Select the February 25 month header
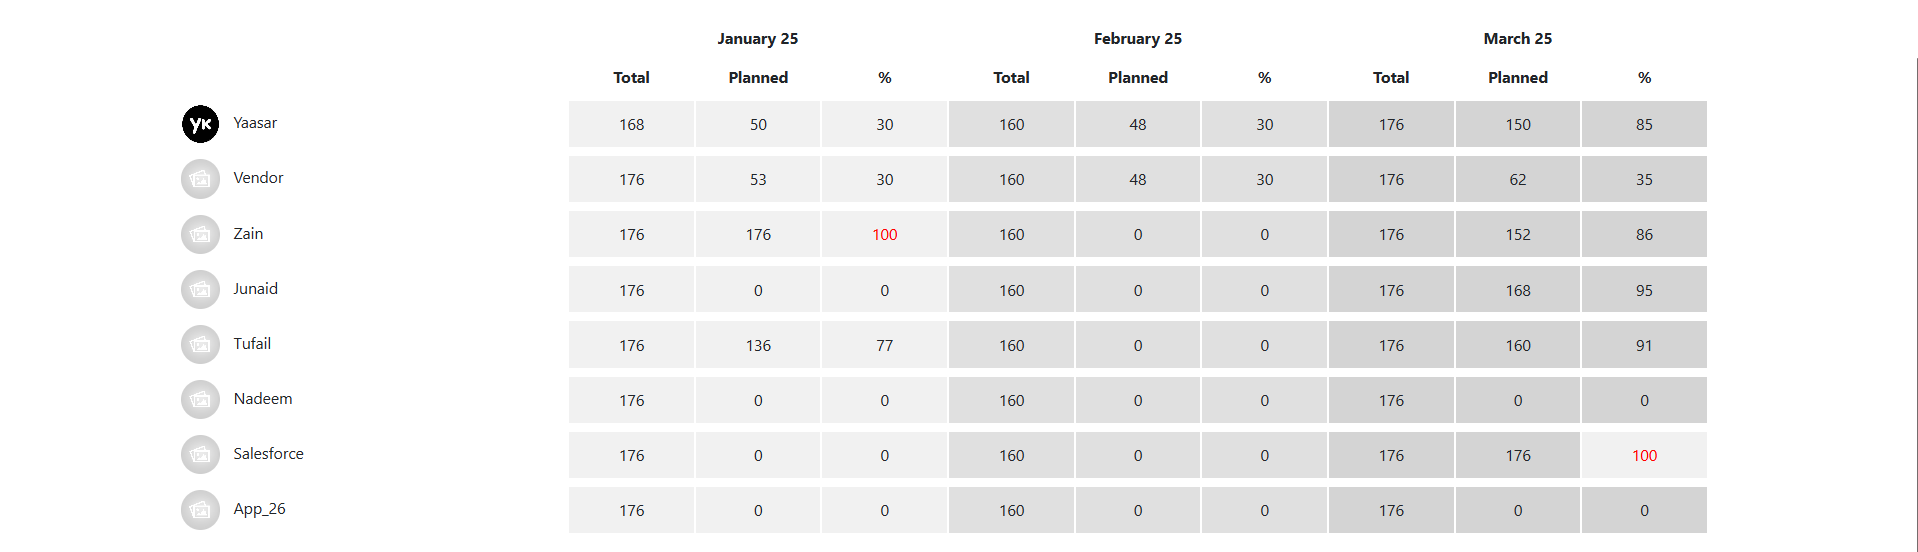This screenshot has height=552, width=1918. [x=1138, y=39]
